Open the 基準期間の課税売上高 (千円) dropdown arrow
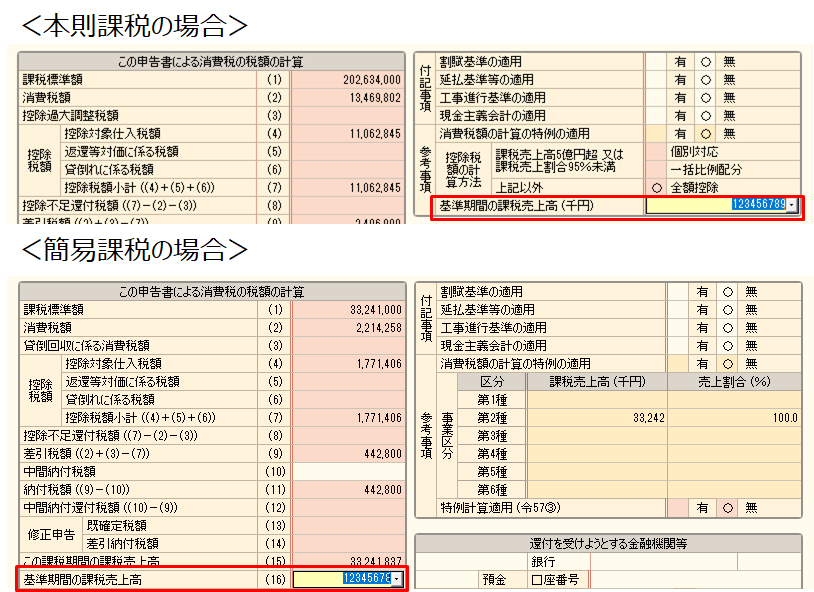Viewport: 814px width, 592px height. click(792, 206)
